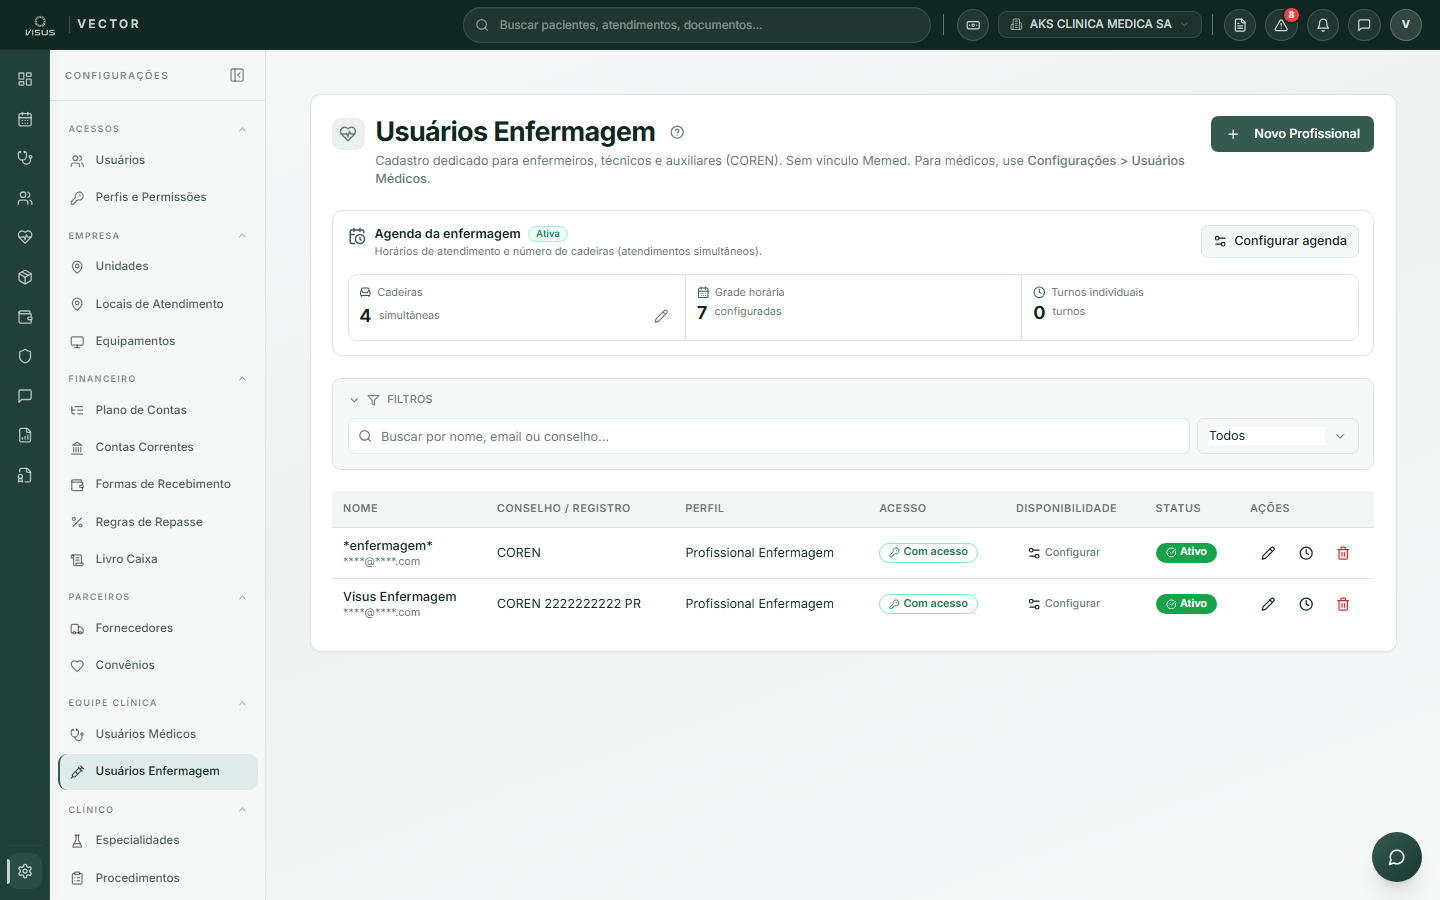Open Locais de Atendimento
Image resolution: width=1440 pixels, height=900 pixels.
158,304
